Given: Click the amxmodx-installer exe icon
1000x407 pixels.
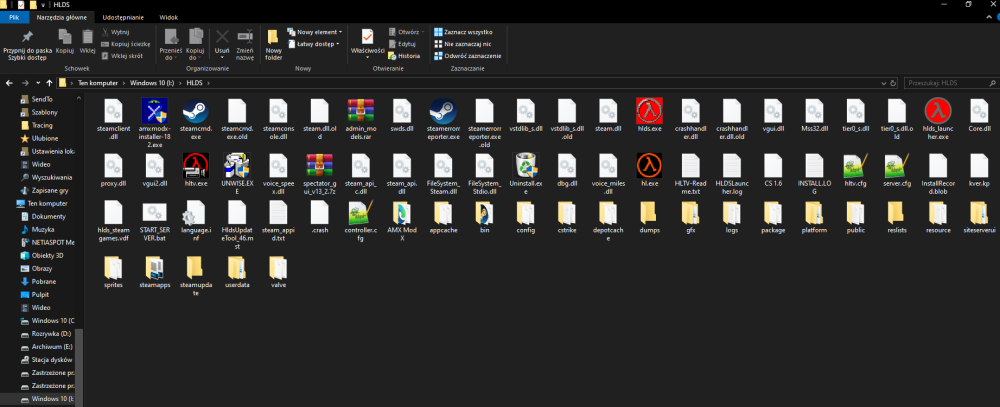Looking at the screenshot, I should click(155, 108).
